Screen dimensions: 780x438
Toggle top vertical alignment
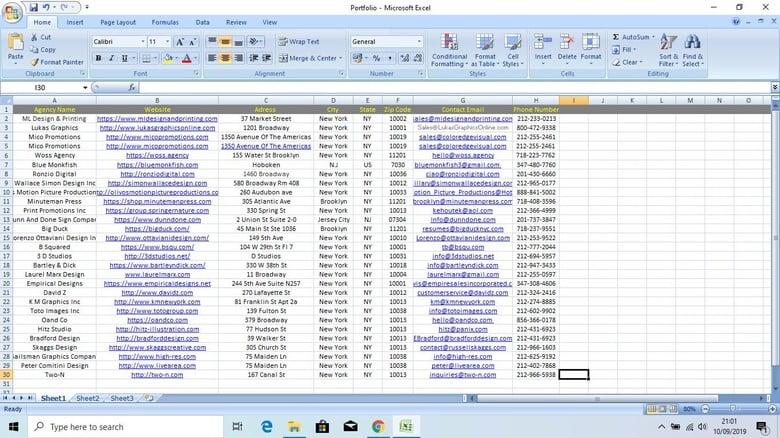[212, 42]
